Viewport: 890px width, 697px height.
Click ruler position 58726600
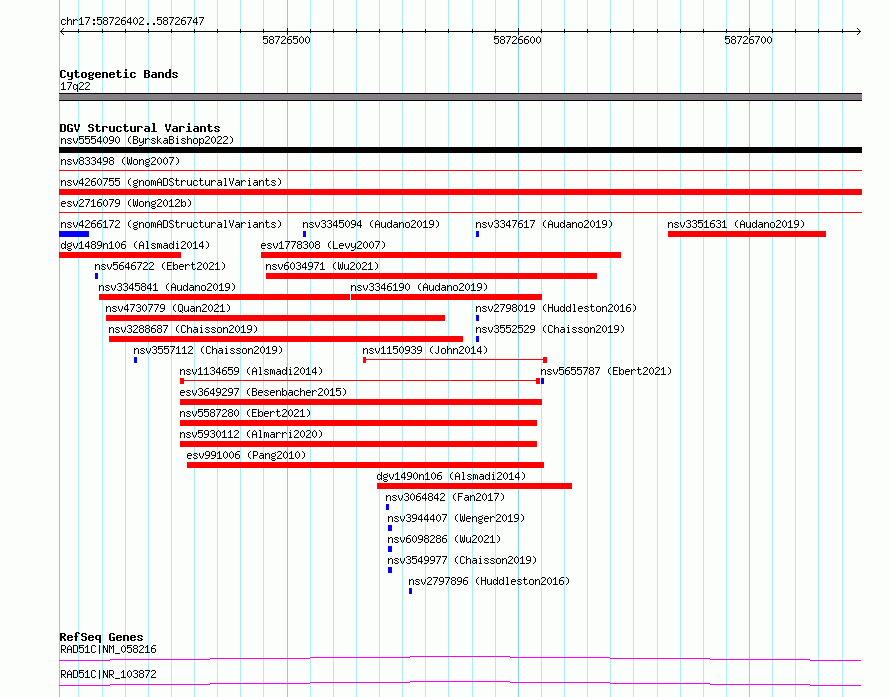(x=518, y=40)
